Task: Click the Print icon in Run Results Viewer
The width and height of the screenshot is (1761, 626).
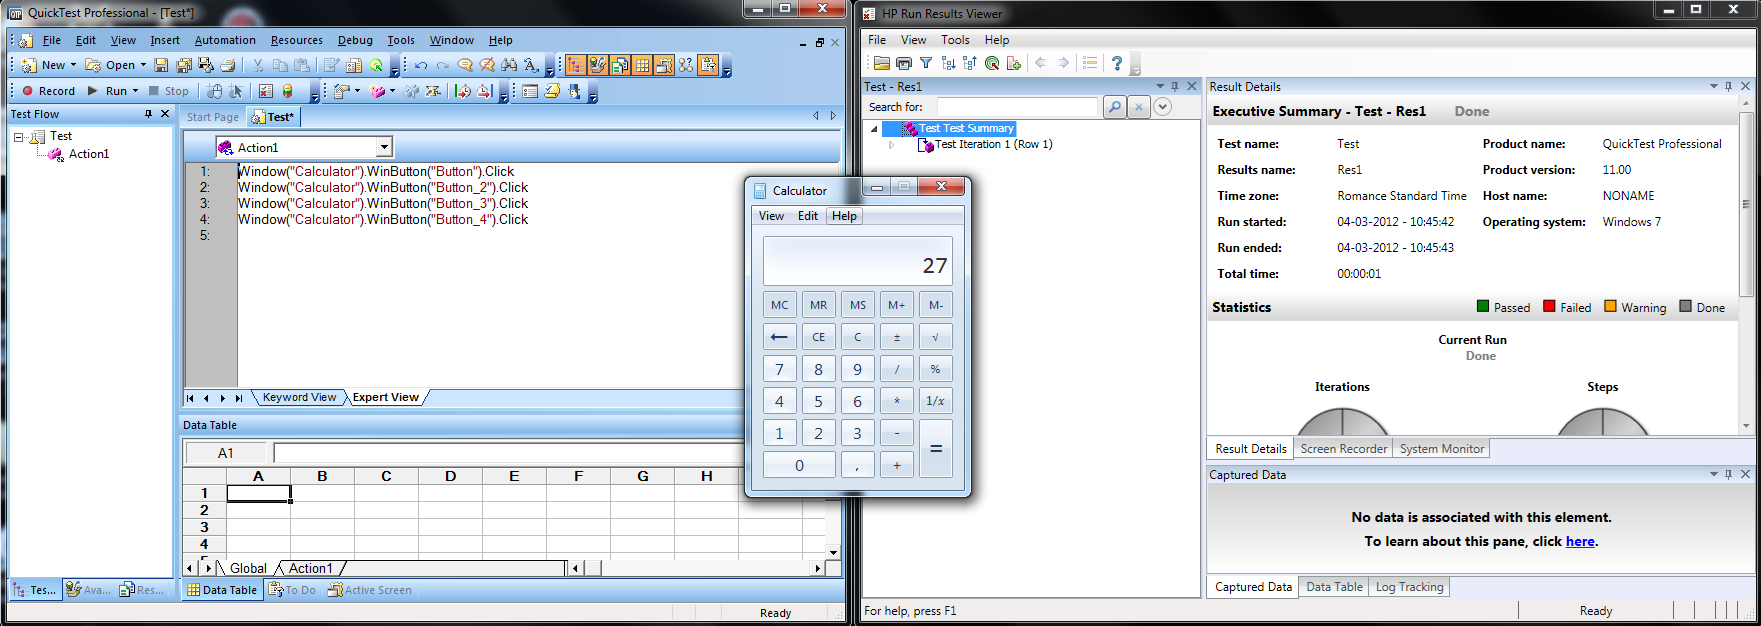Action: point(904,63)
